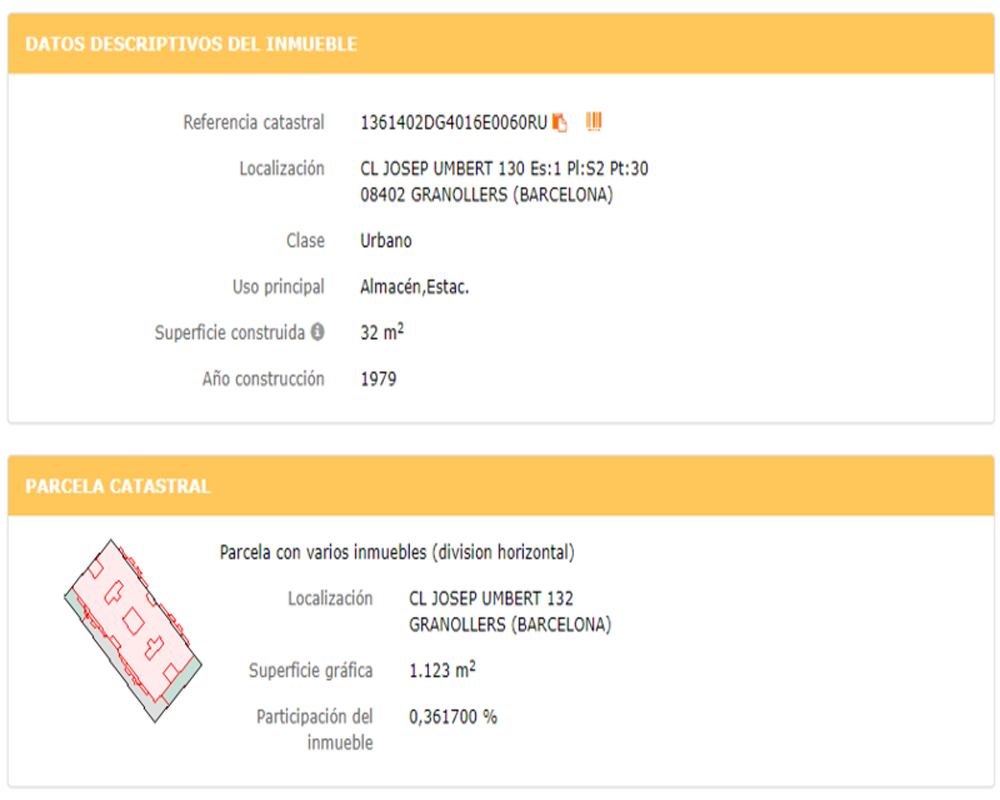Click the division horizontal parcel description

pyautogui.click(x=397, y=552)
